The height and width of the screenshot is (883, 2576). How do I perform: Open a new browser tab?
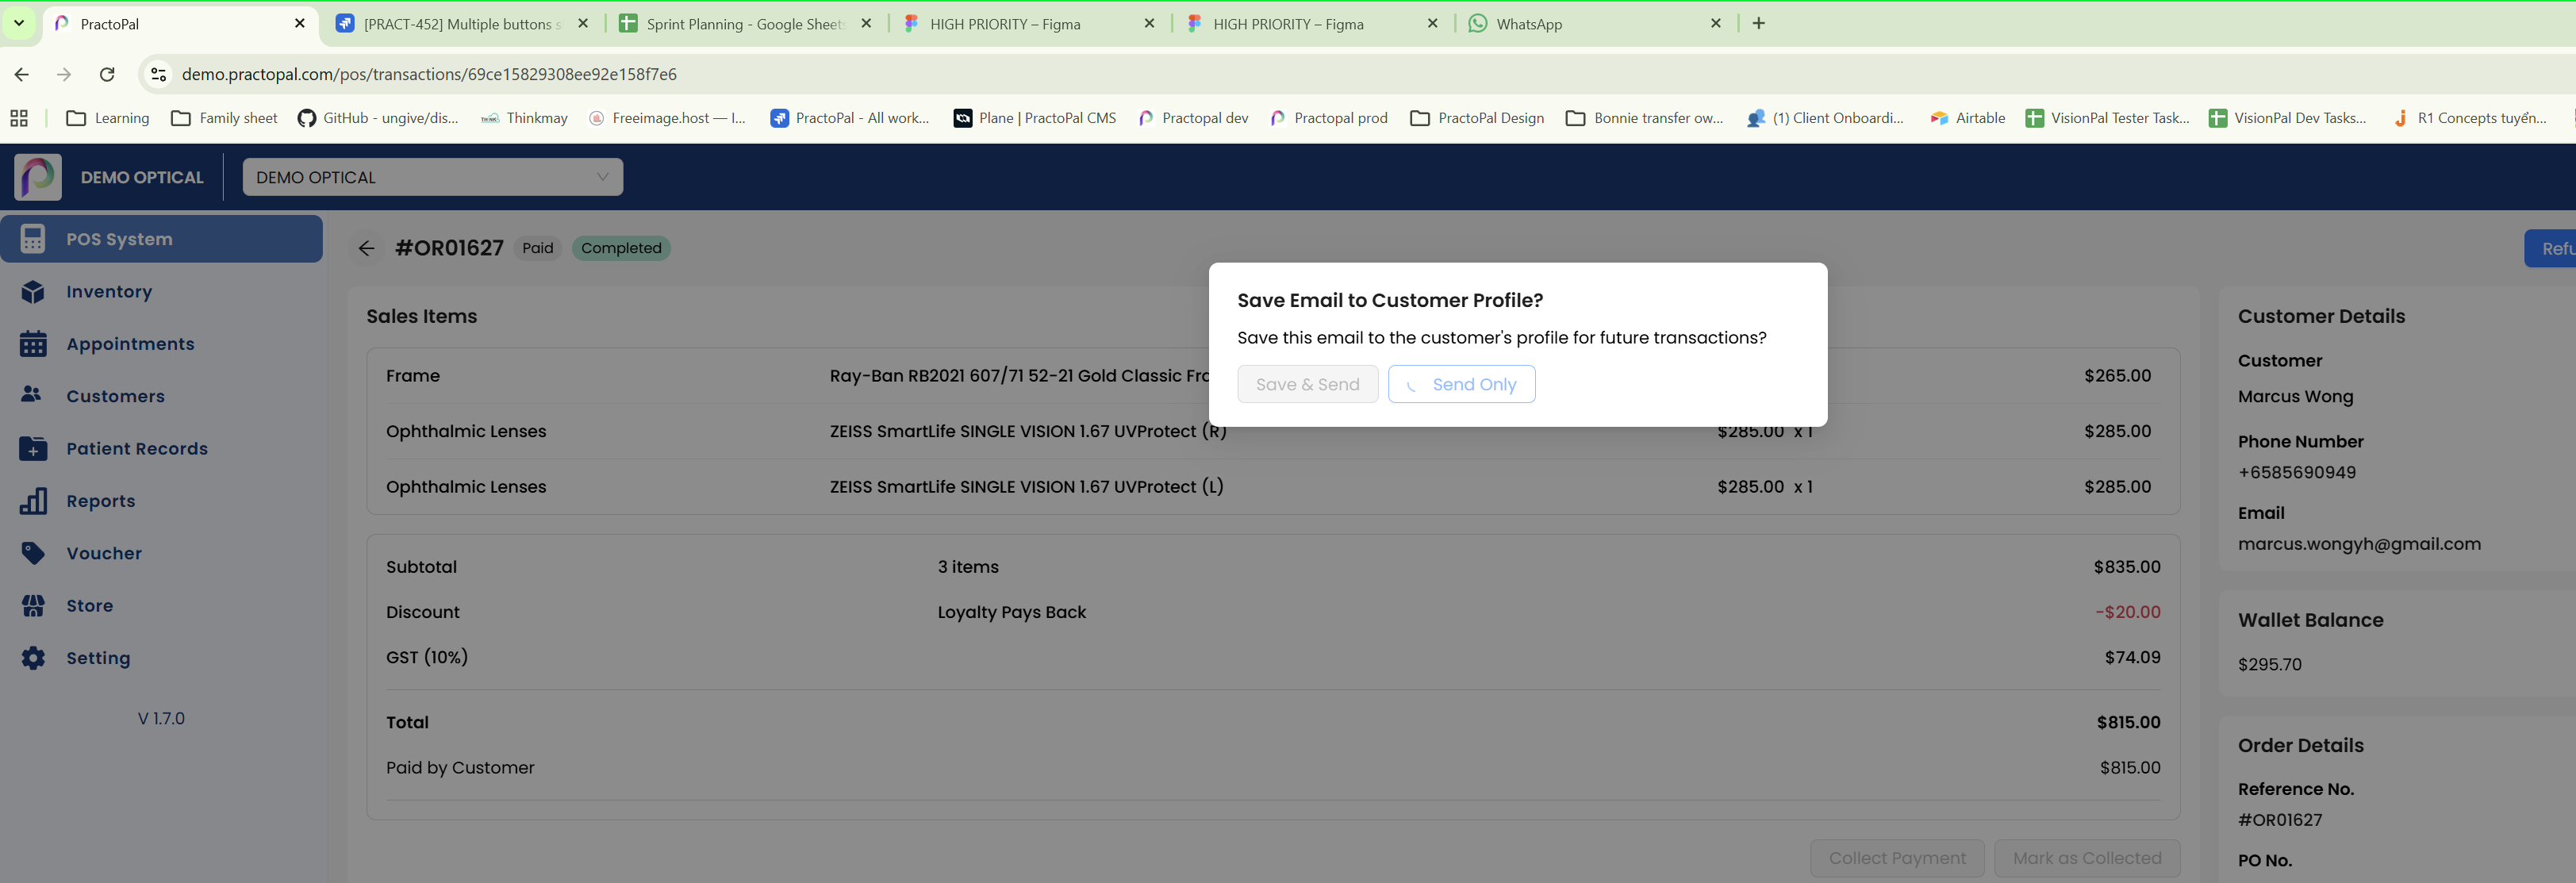click(x=1759, y=23)
